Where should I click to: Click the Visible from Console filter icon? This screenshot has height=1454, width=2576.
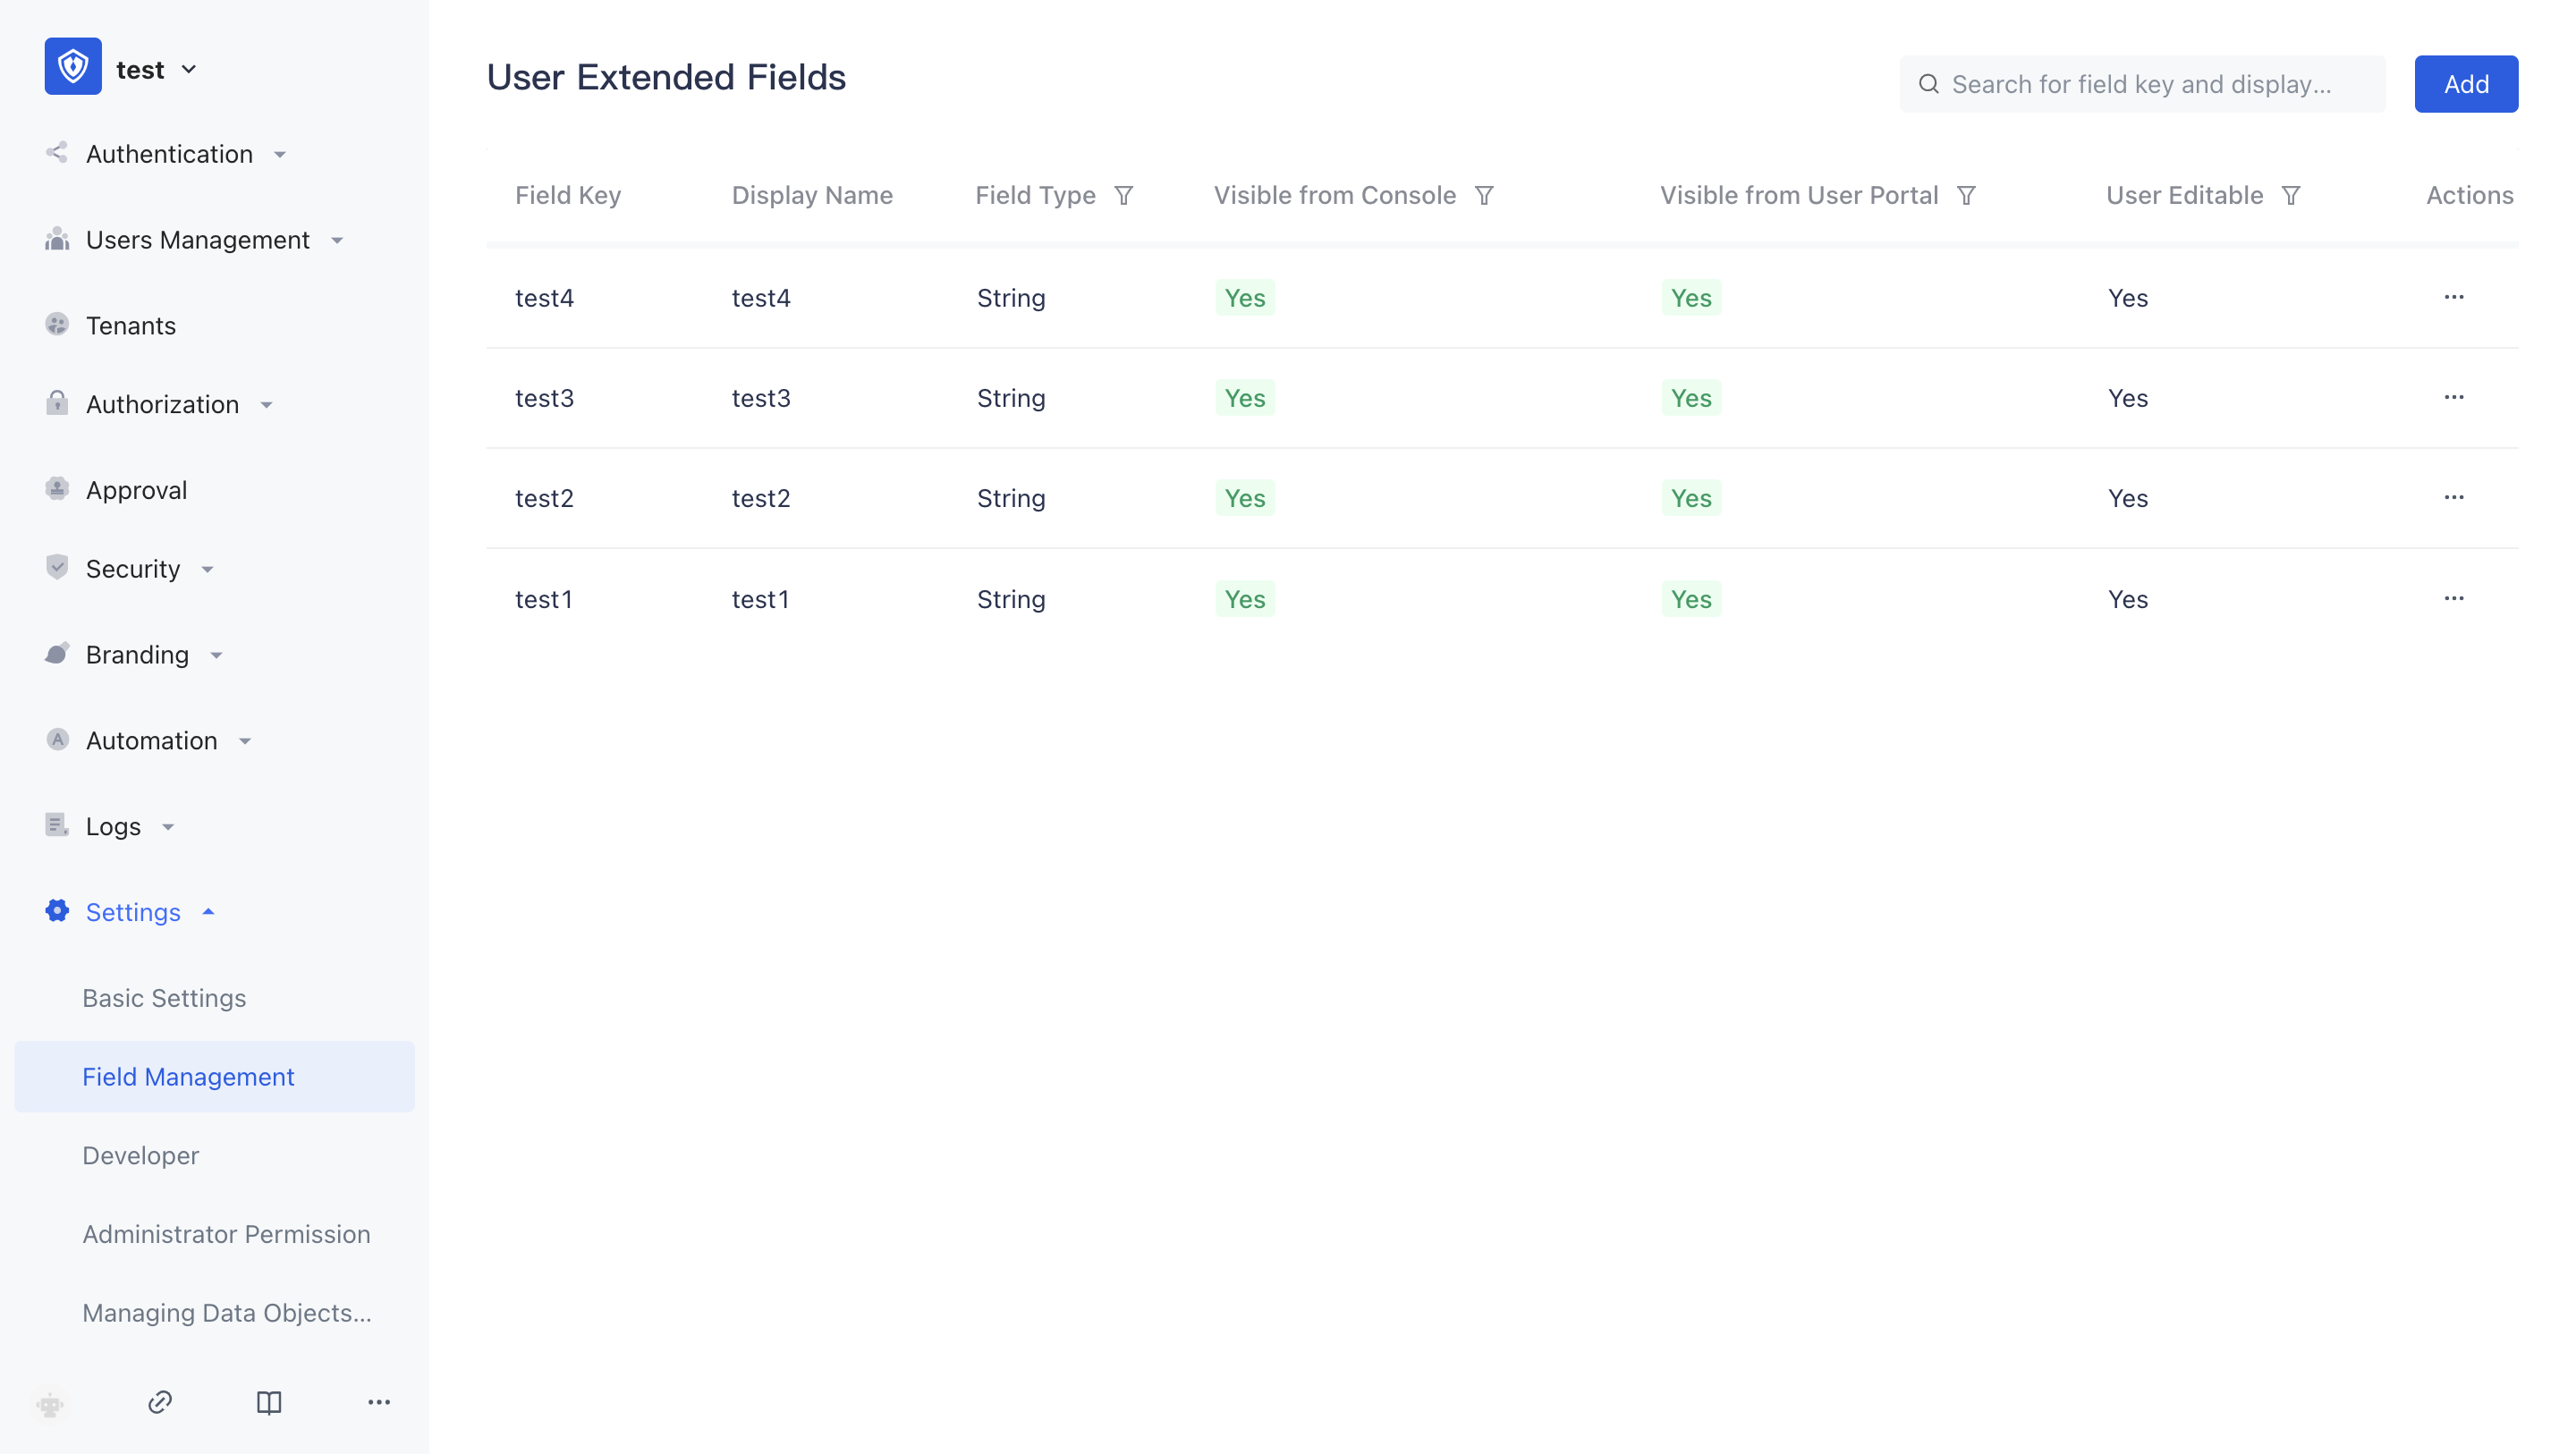pyautogui.click(x=1484, y=195)
